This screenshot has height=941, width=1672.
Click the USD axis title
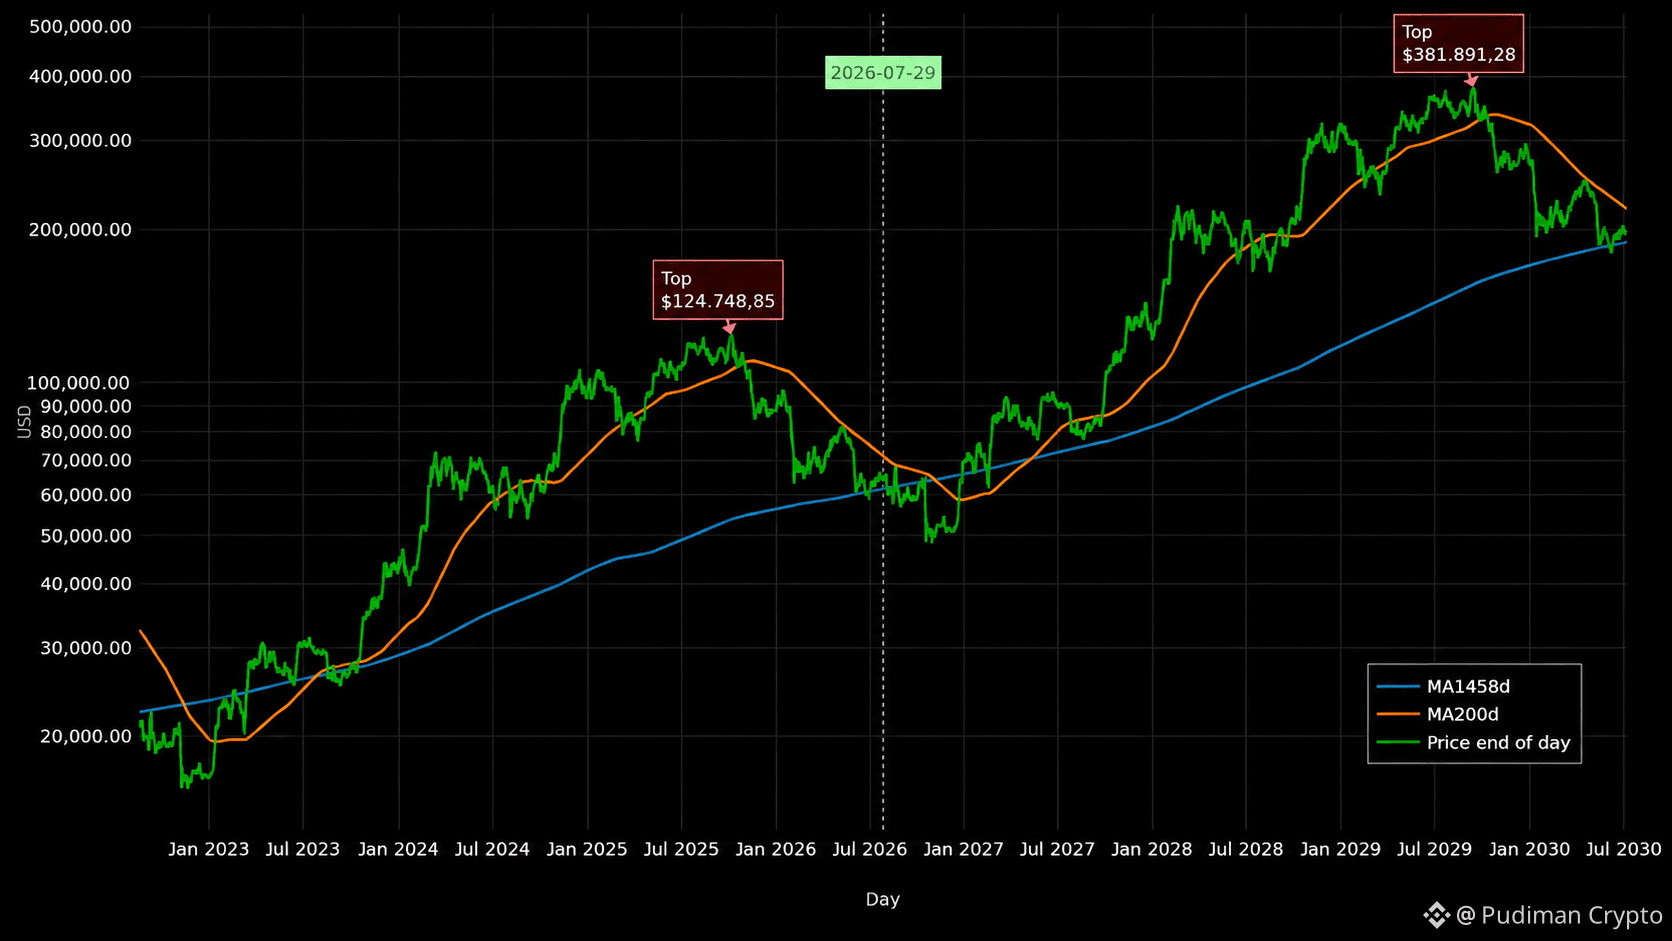[x=25, y=422]
